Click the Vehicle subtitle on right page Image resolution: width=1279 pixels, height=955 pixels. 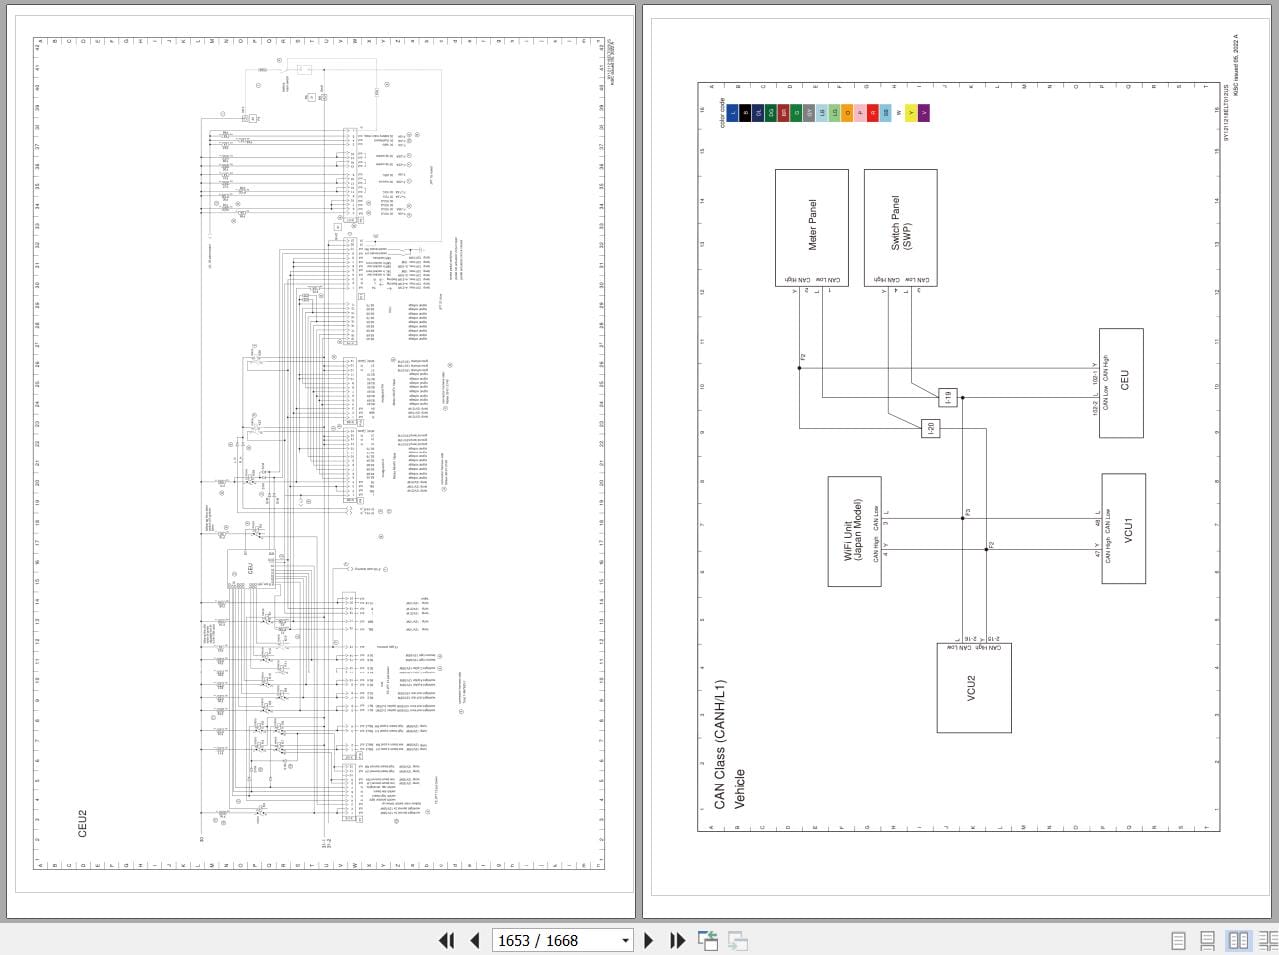[741, 788]
